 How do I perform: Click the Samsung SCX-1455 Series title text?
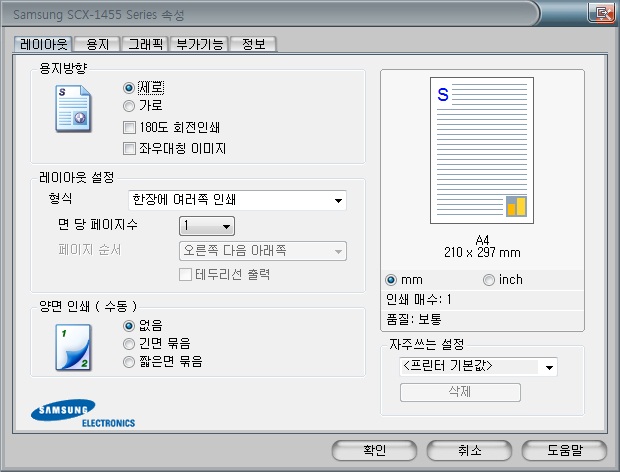(99, 15)
